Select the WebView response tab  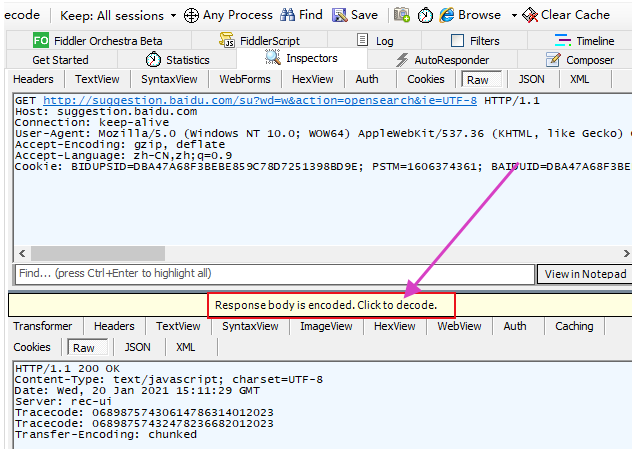tap(459, 326)
